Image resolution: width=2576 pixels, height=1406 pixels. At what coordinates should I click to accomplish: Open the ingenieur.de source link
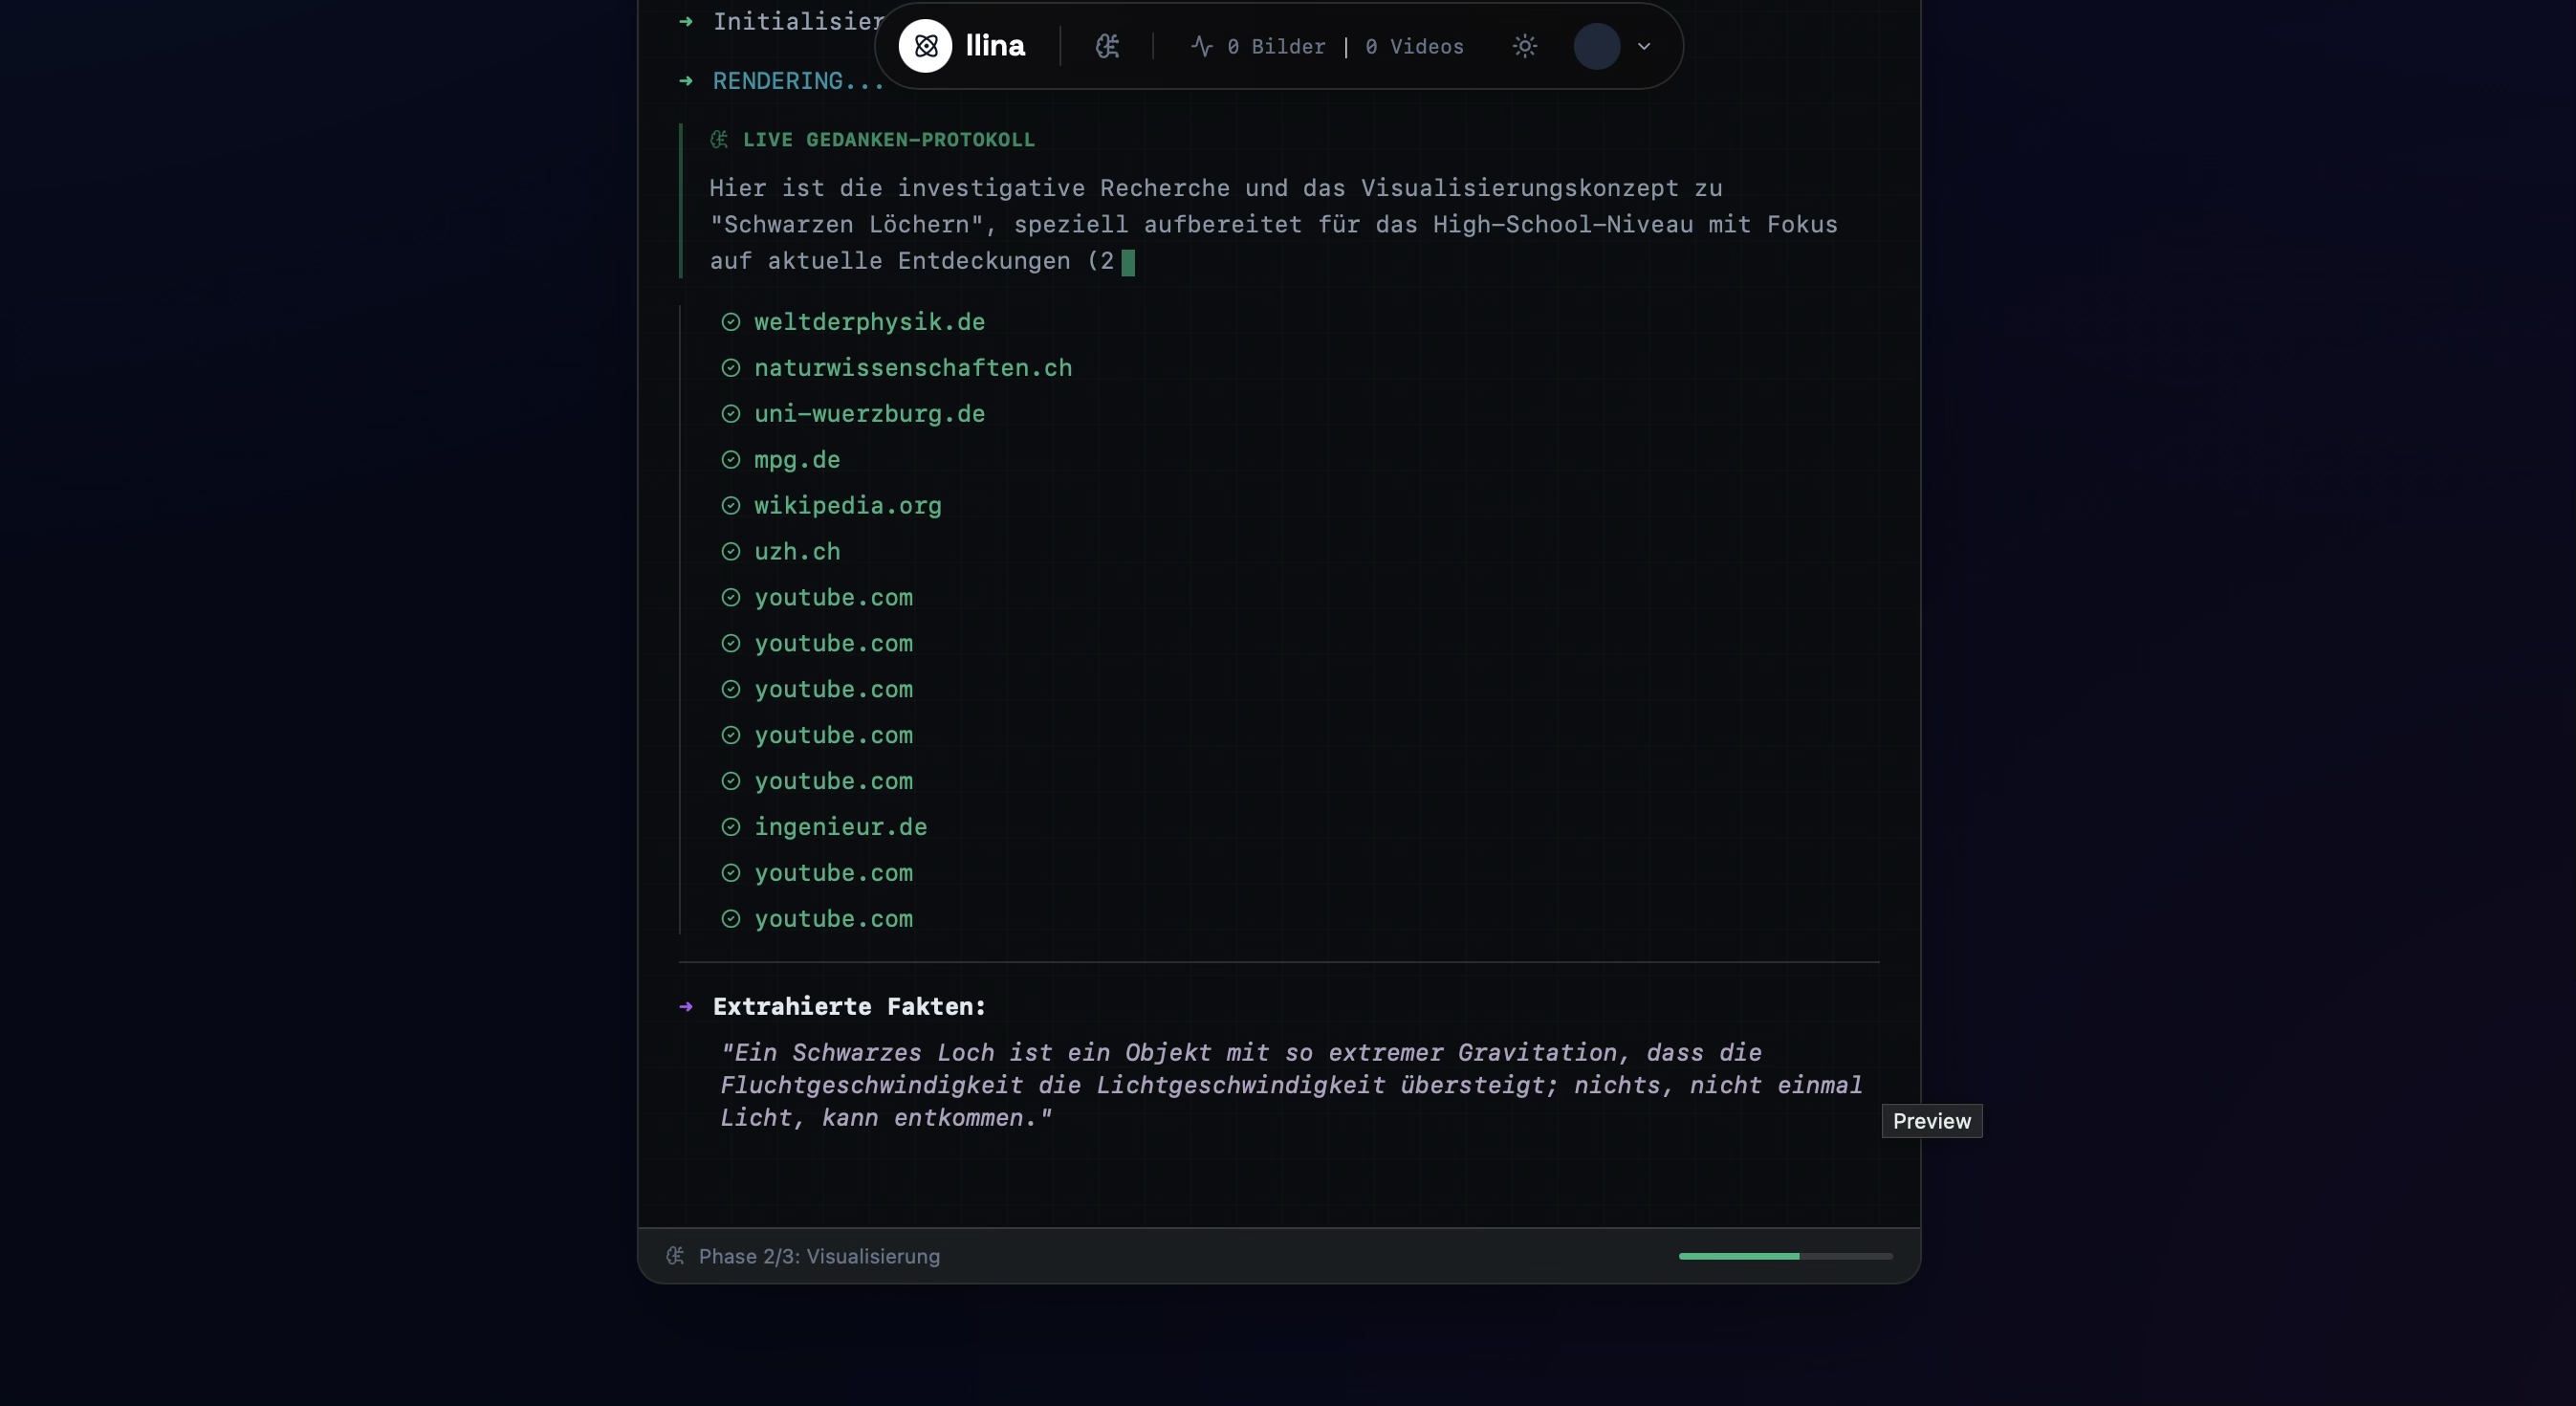[840, 827]
